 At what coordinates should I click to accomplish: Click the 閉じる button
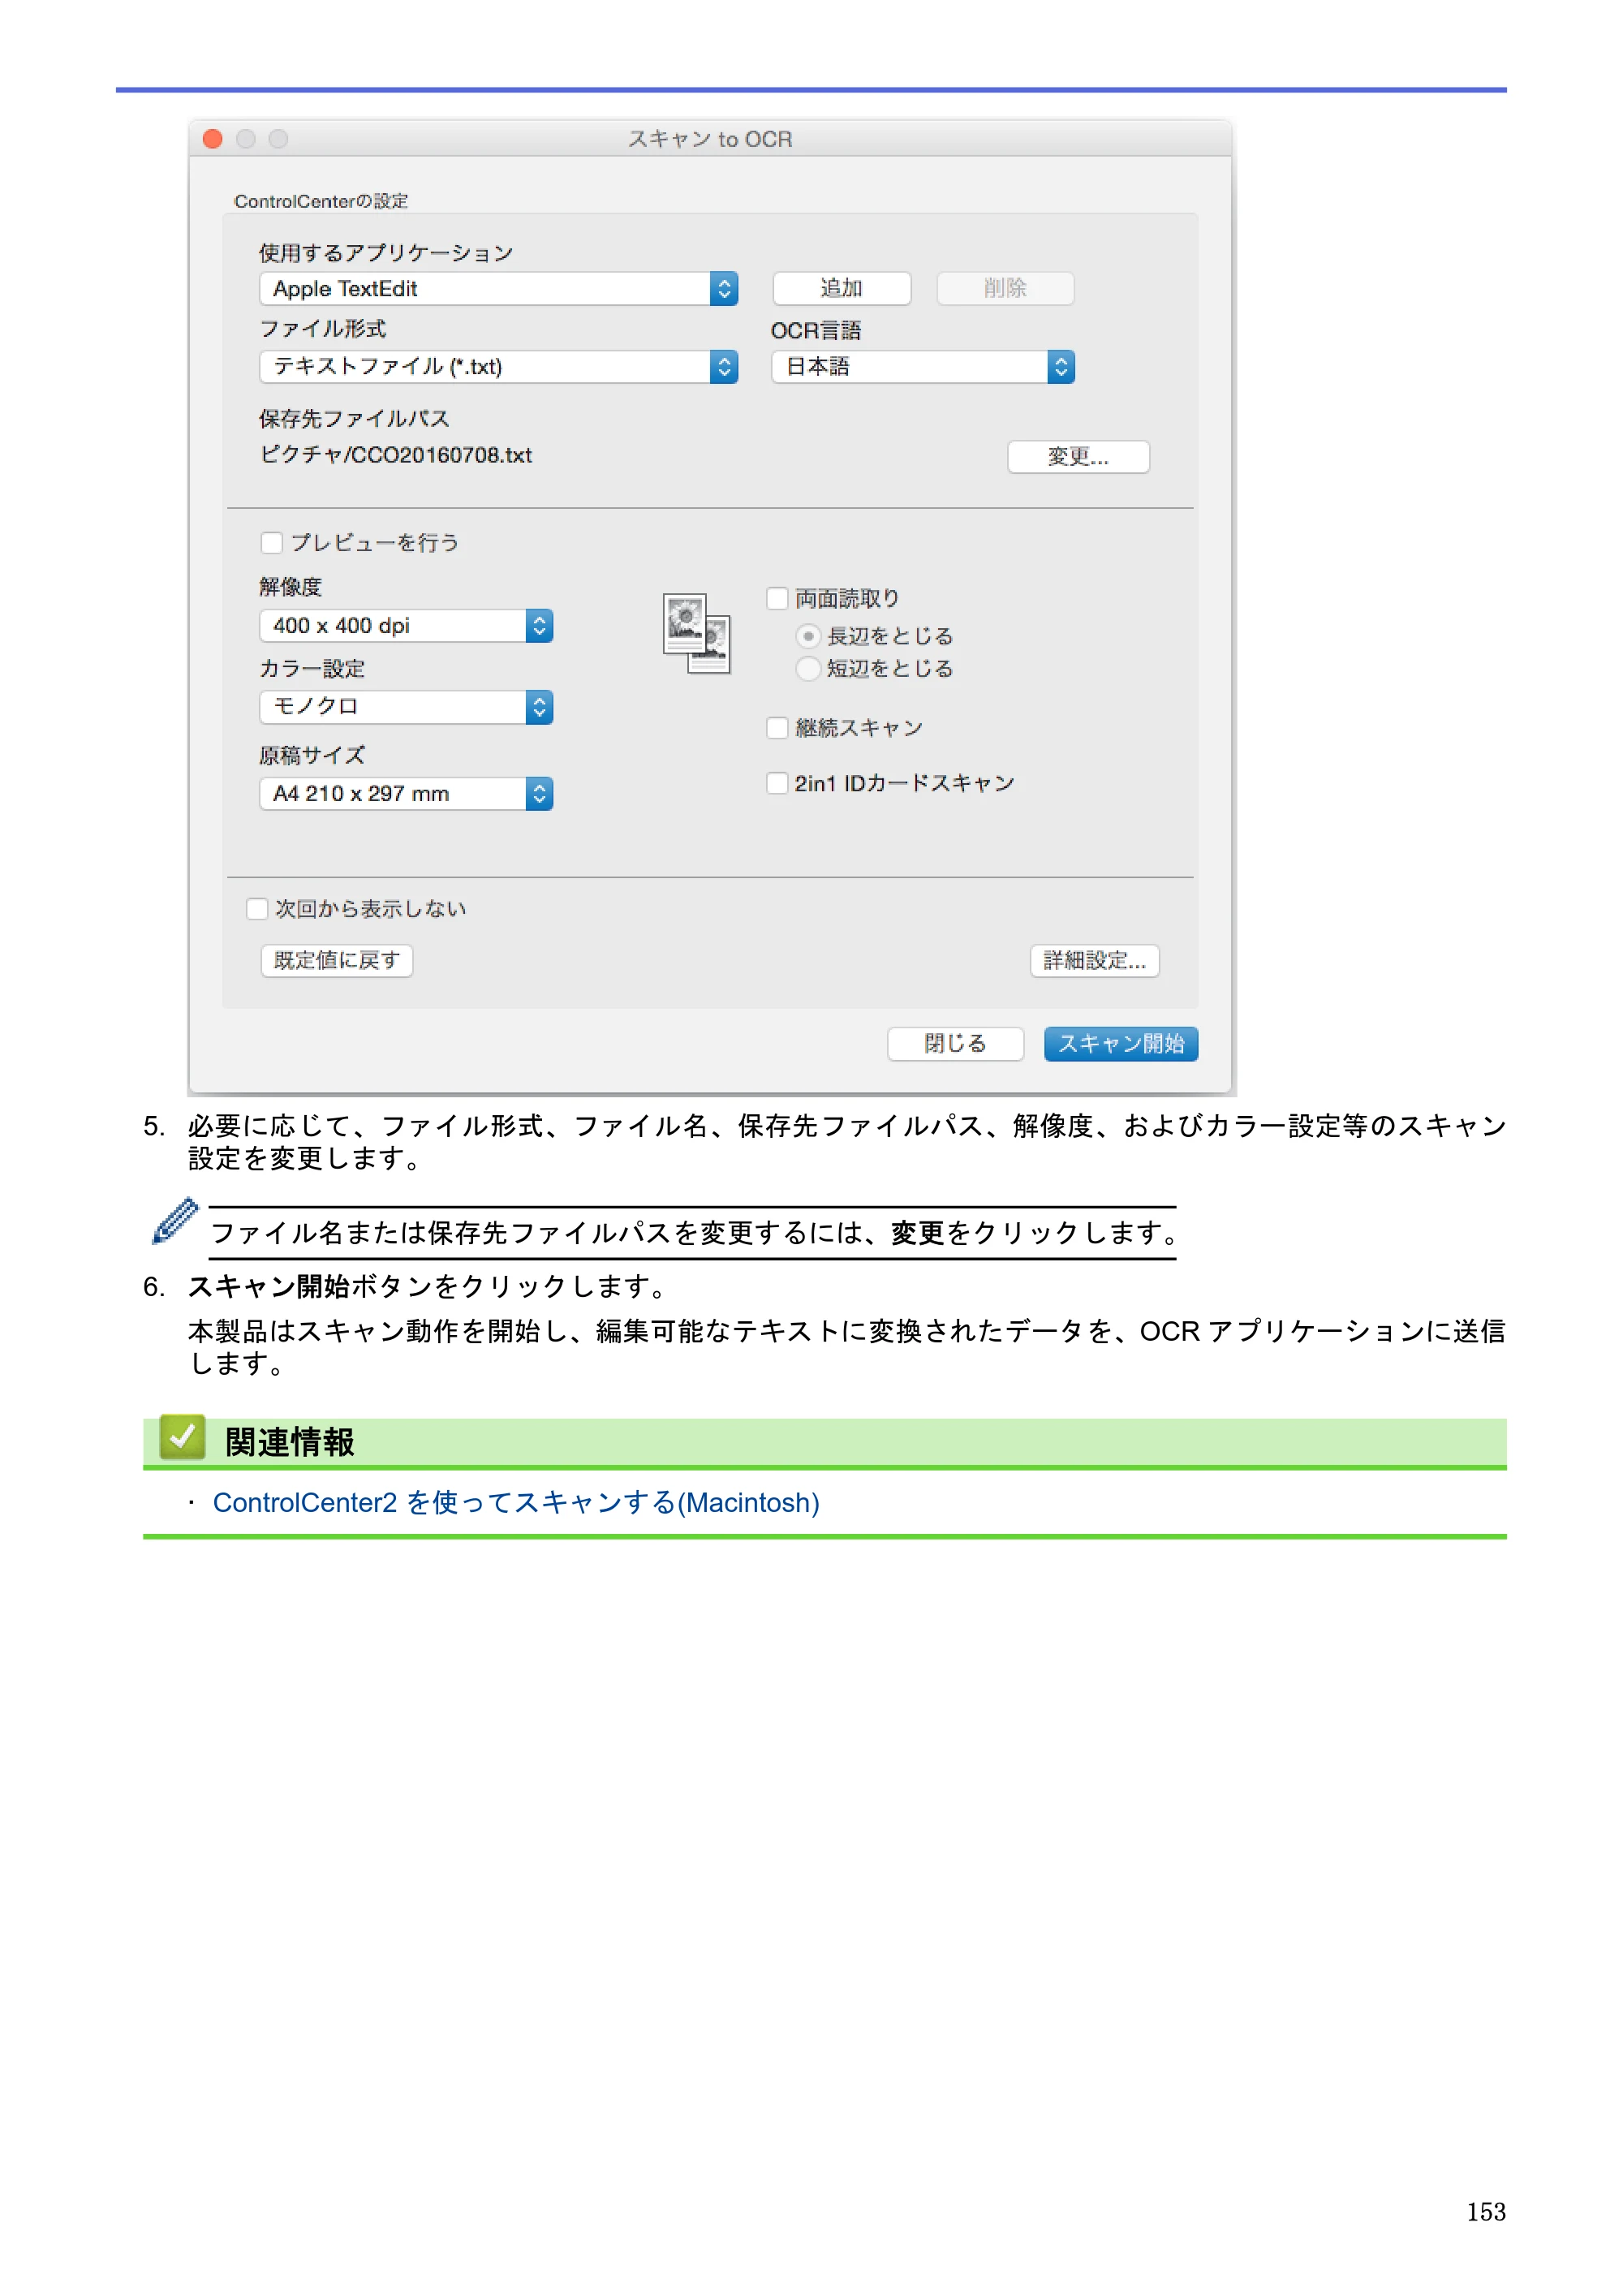click(x=955, y=1044)
